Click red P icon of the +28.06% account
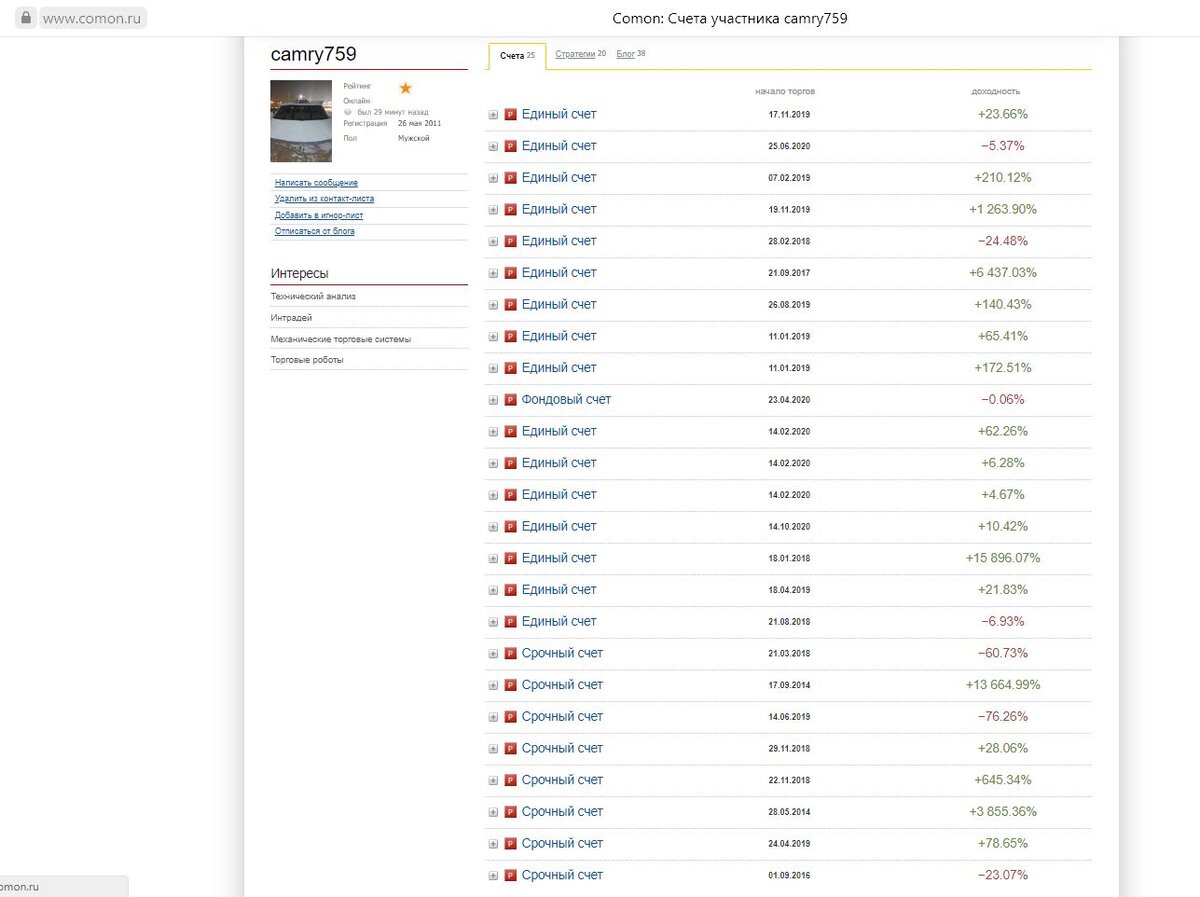Viewport: 1200px width, 897px height. click(510, 749)
